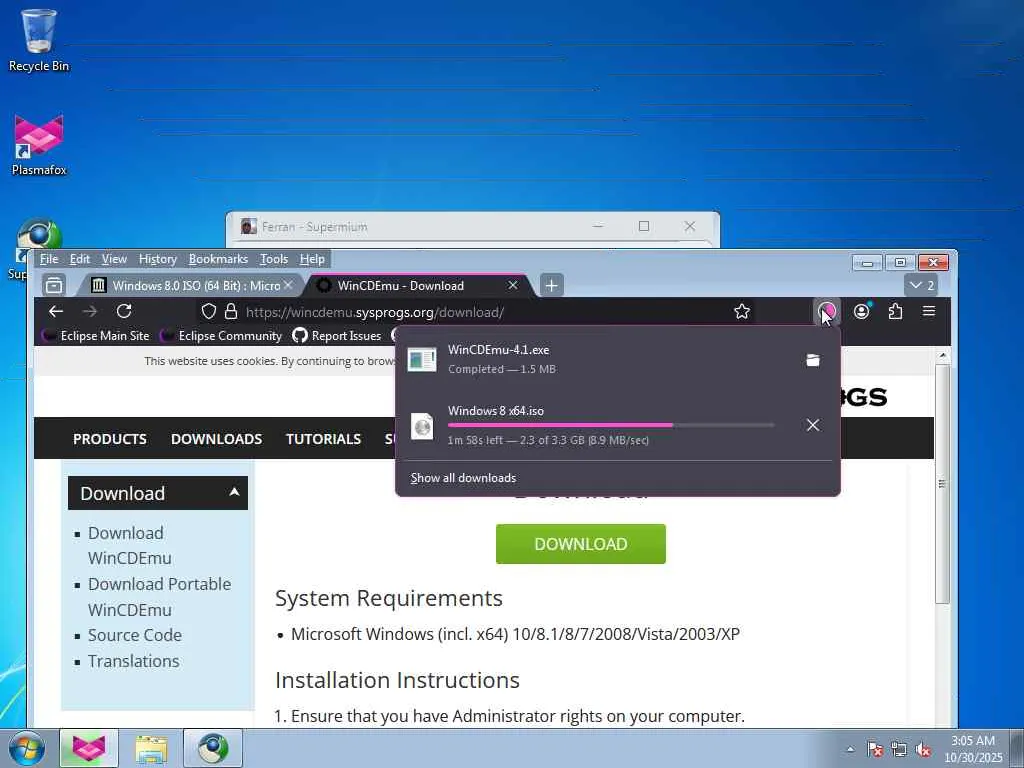Click Plasmafox in the taskbar
The height and width of the screenshot is (768, 1024).
pos(89,748)
